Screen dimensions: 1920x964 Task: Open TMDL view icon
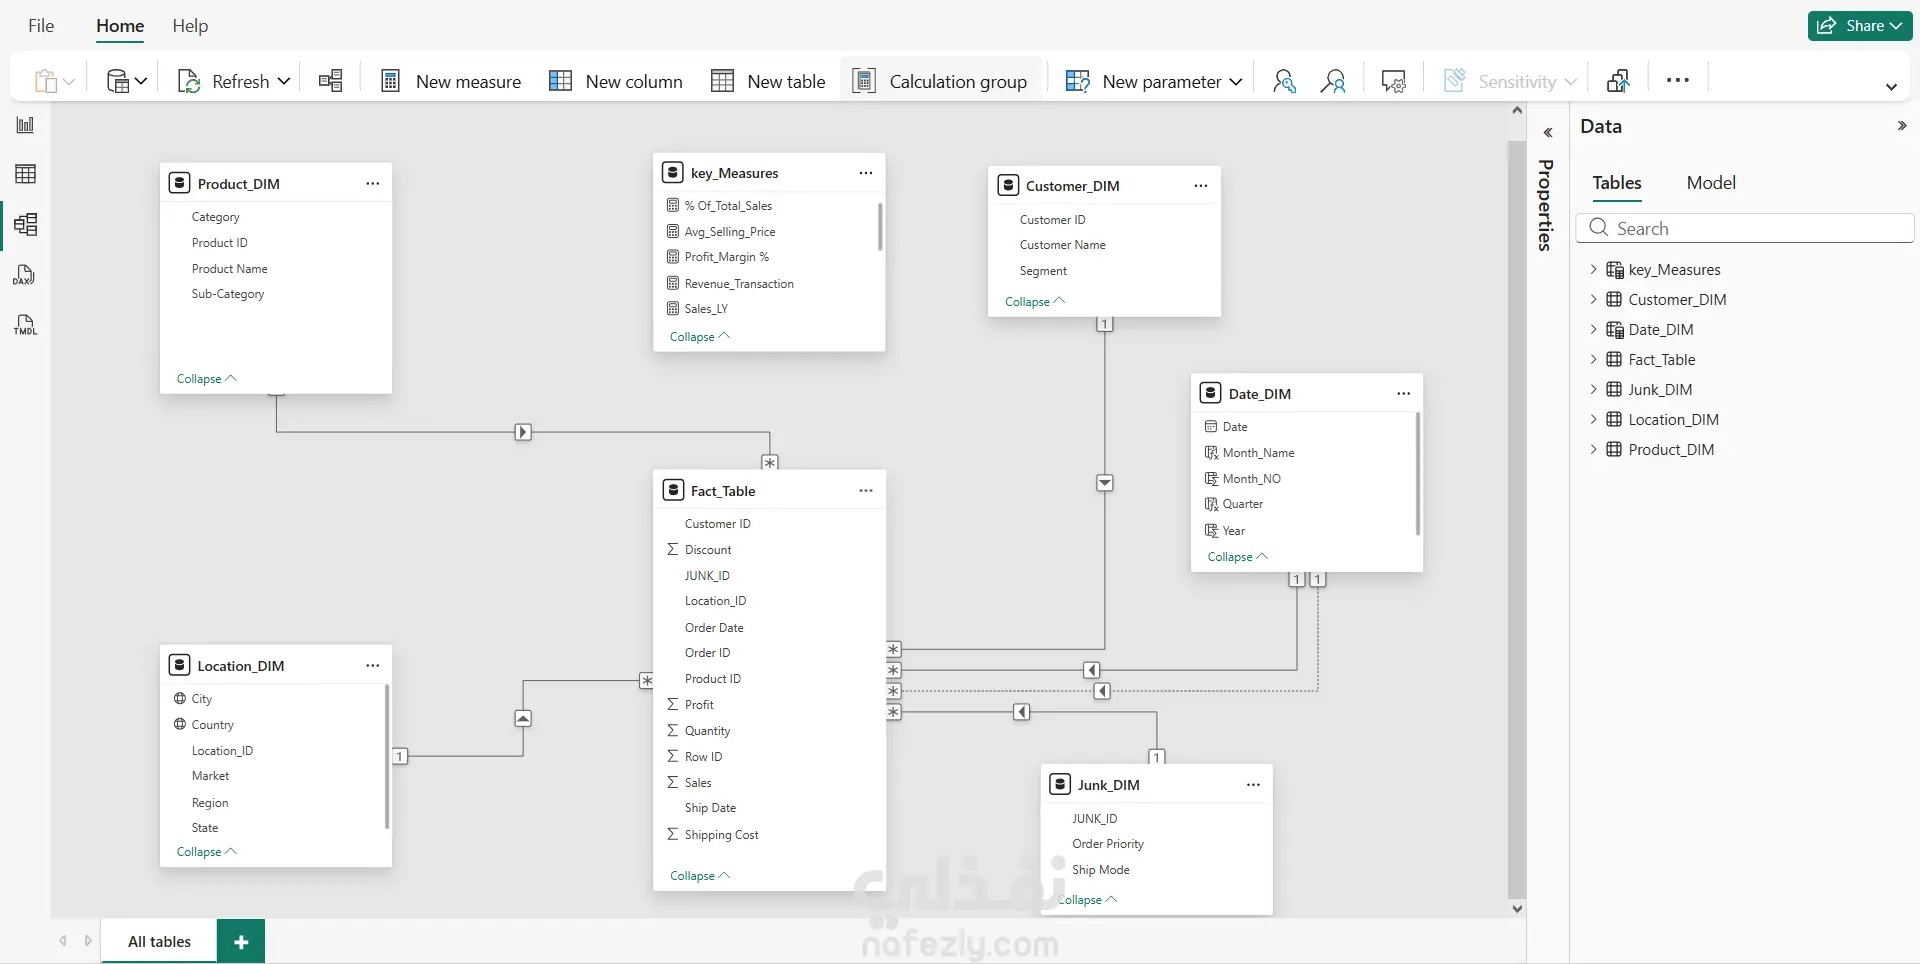(25, 325)
